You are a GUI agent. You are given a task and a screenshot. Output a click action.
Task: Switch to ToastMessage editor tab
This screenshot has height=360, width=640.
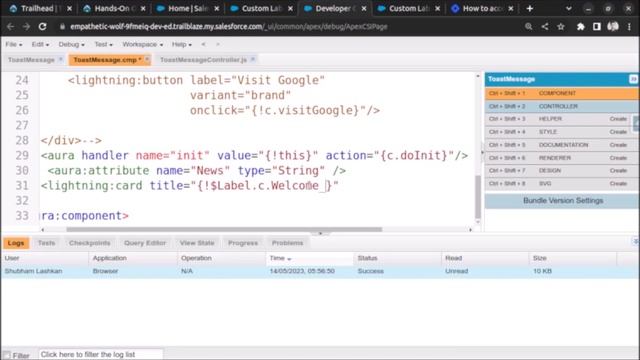[x=31, y=60]
